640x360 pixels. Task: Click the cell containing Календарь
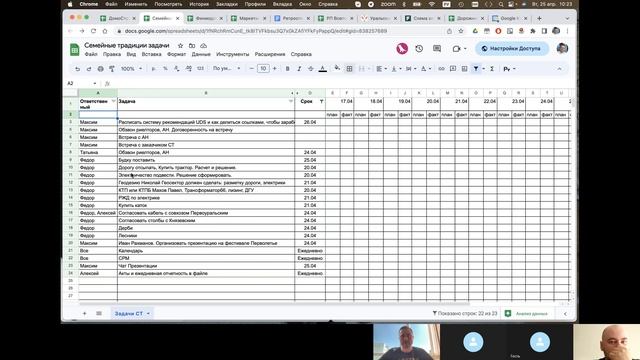pyautogui.click(x=206, y=251)
